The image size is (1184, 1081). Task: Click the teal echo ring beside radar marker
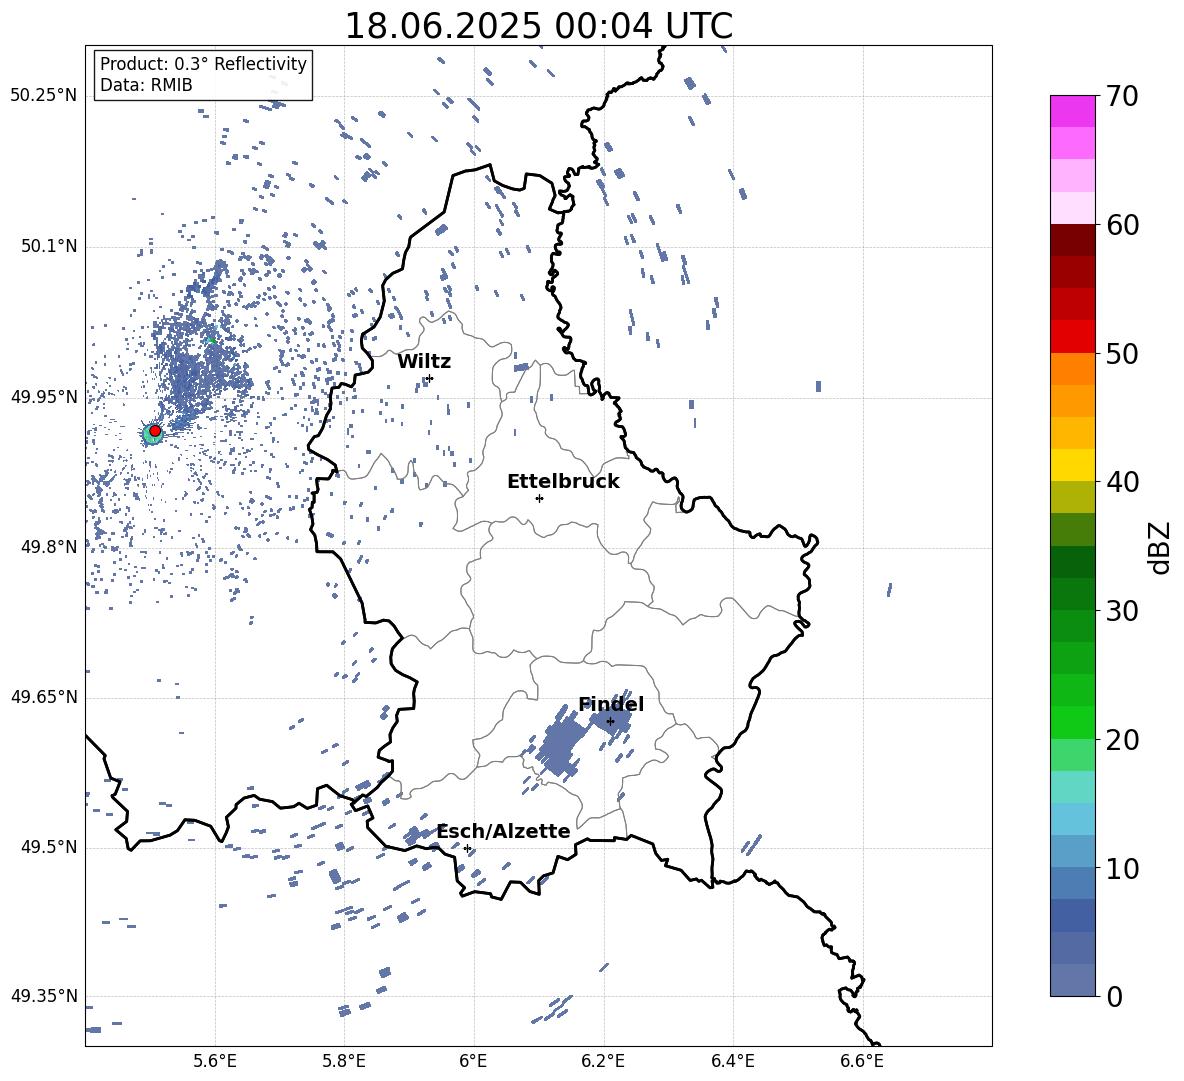[151, 435]
